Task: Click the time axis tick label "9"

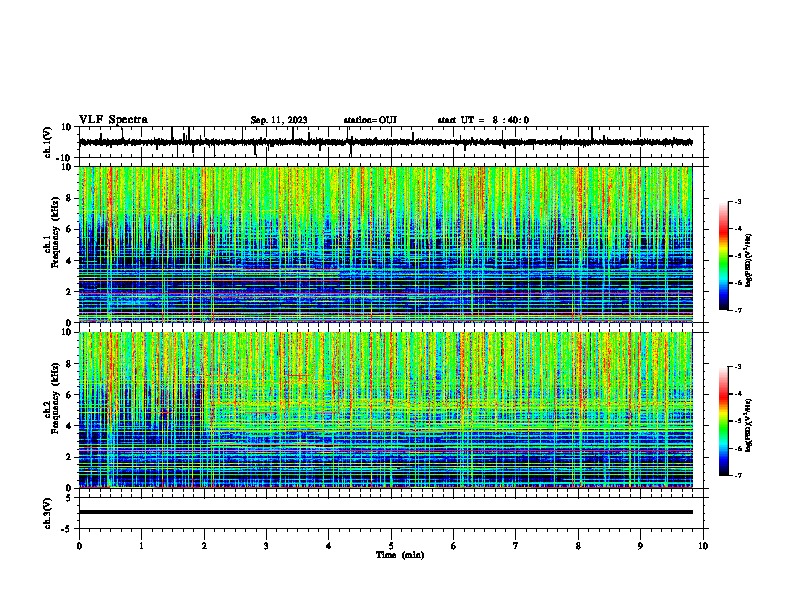Action: tap(640, 546)
